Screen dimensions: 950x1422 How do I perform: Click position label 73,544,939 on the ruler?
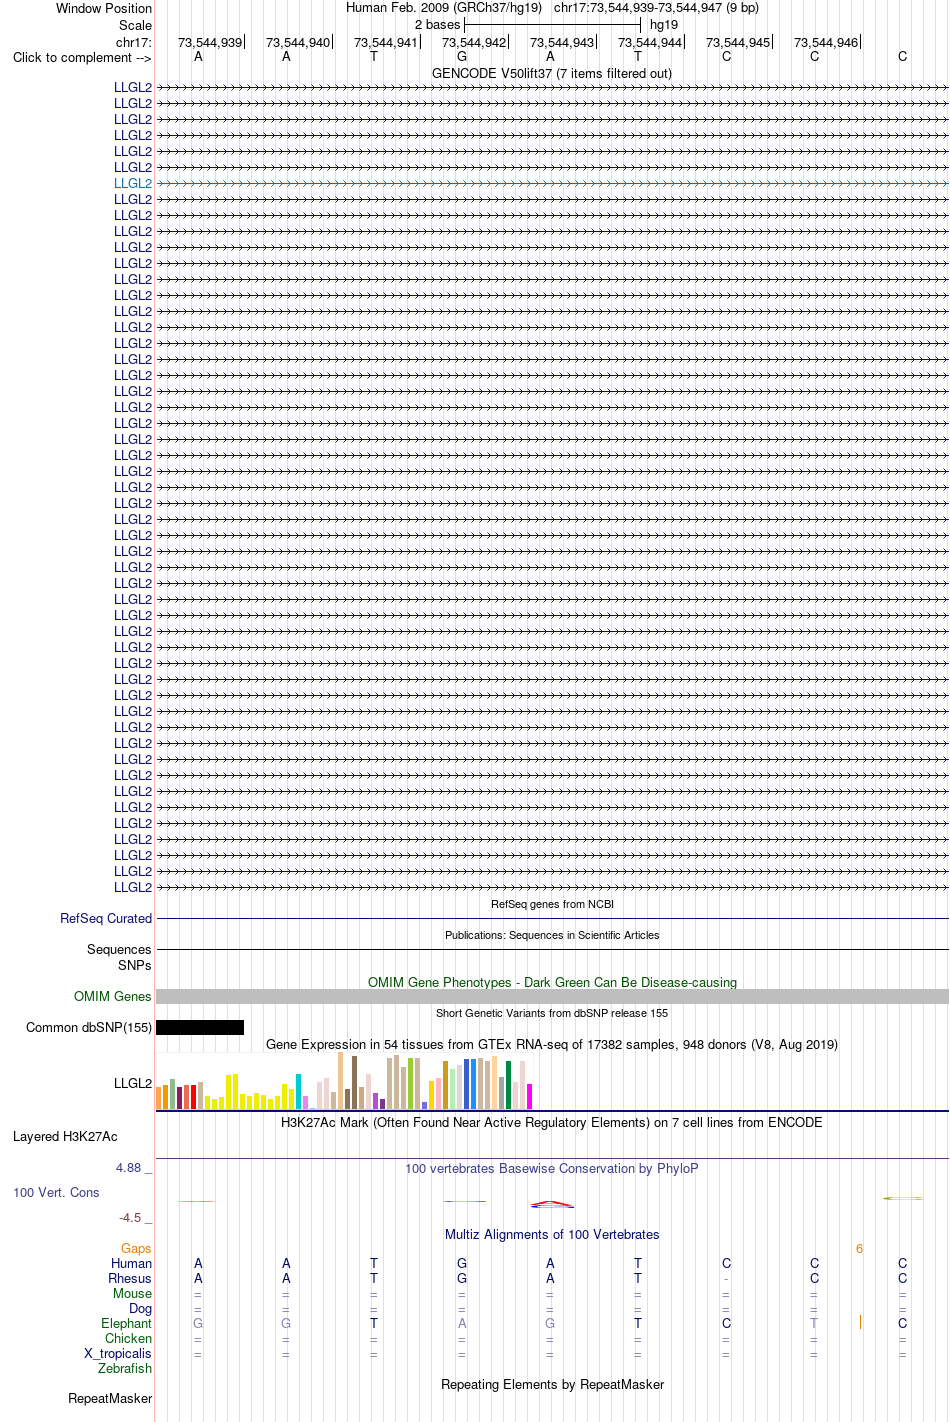tap(210, 42)
